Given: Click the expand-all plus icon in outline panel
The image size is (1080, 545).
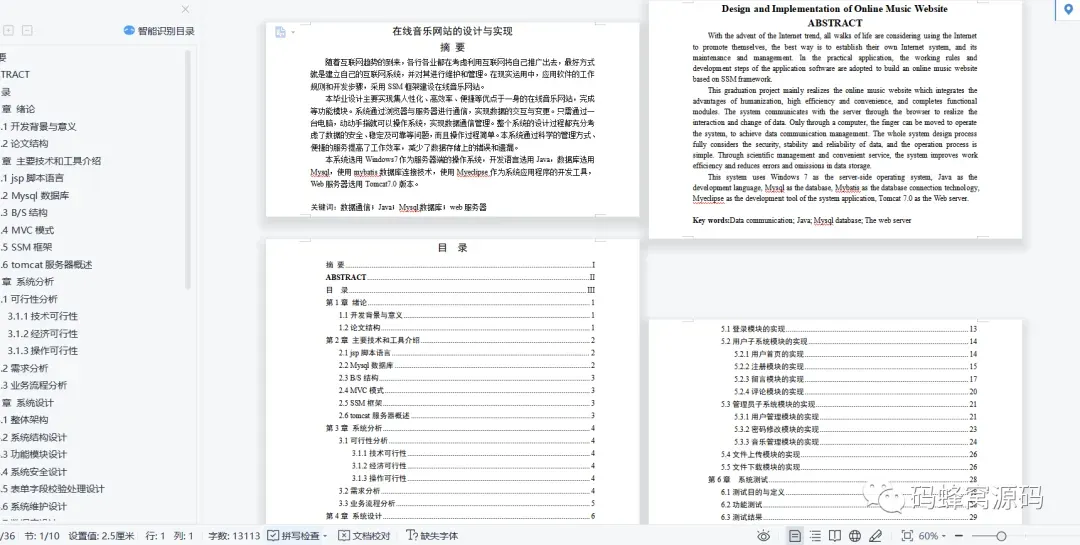Looking at the screenshot, I should pyautogui.click(x=8, y=30).
